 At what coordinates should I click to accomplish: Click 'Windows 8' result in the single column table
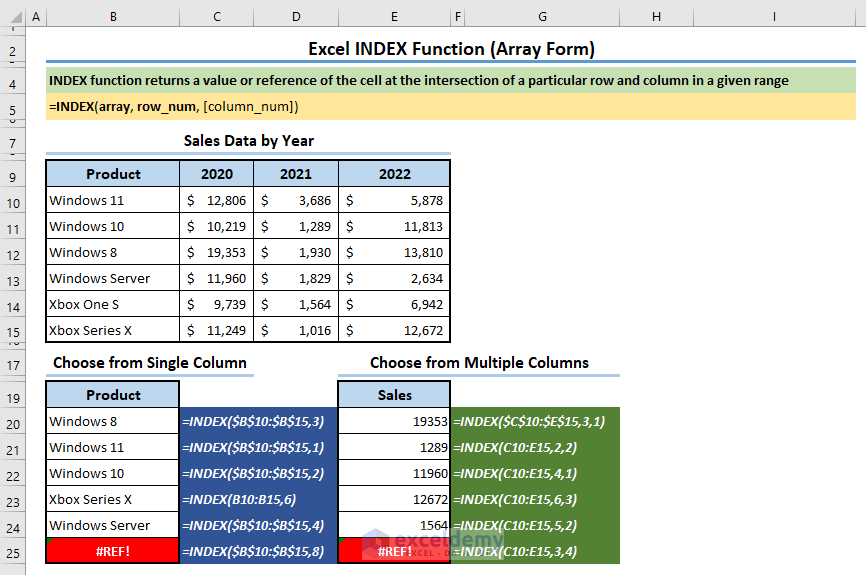tap(113, 421)
